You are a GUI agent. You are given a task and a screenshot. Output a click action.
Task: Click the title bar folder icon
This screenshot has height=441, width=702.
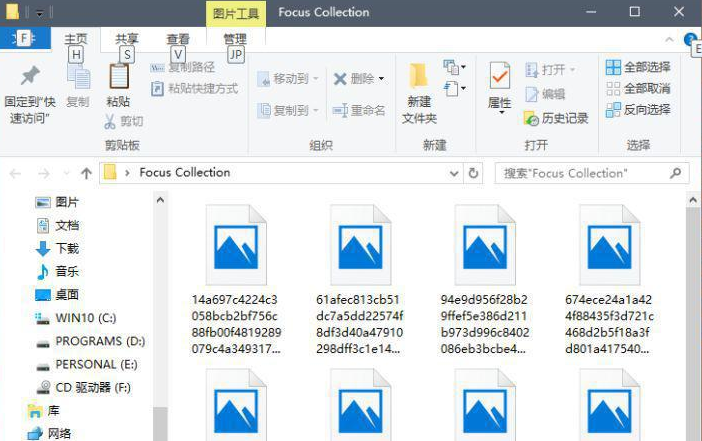12,12
